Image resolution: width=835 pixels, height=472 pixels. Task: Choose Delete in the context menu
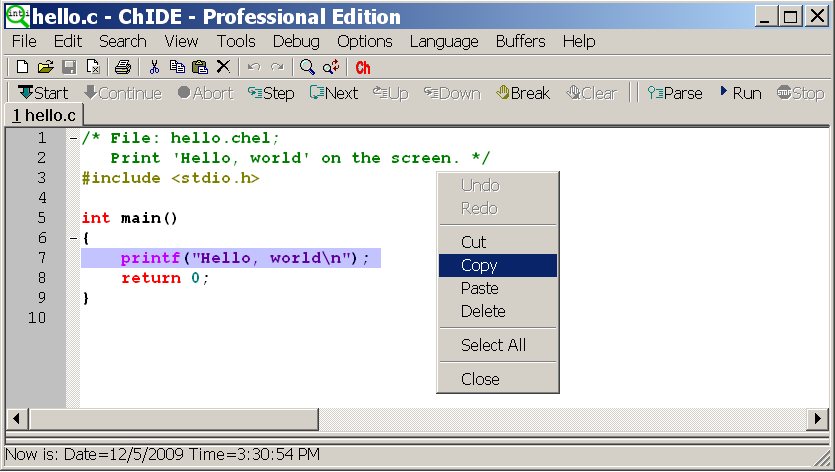point(498,311)
